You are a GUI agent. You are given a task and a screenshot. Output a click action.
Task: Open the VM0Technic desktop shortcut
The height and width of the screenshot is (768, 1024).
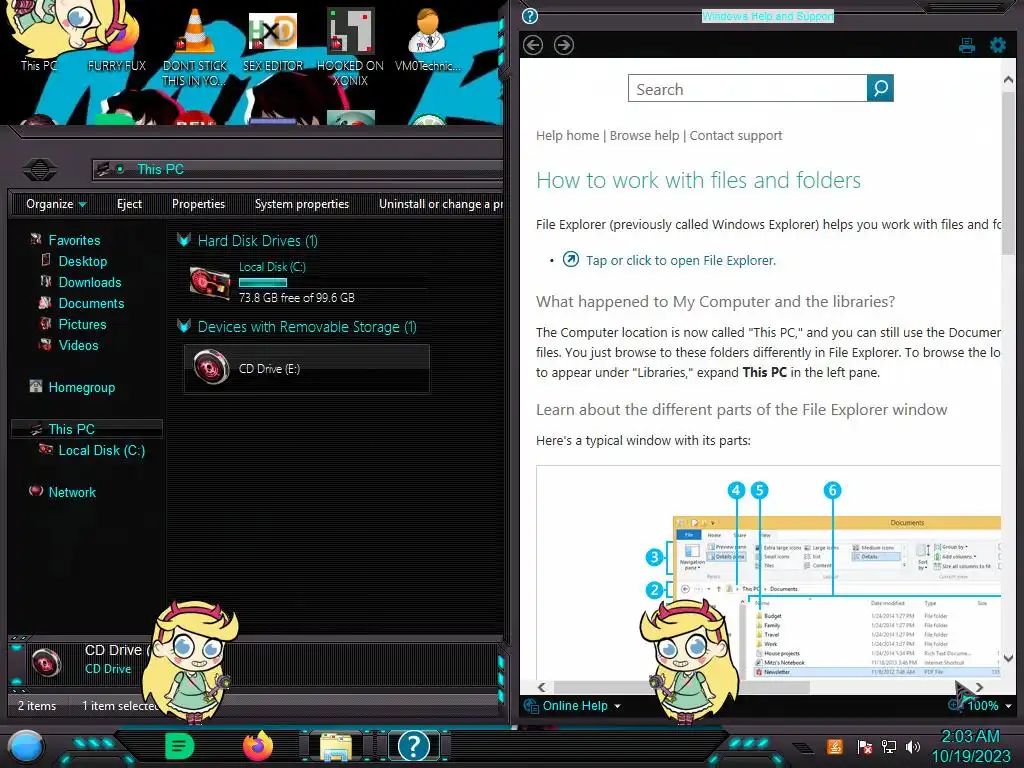pyautogui.click(x=428, y=40)
